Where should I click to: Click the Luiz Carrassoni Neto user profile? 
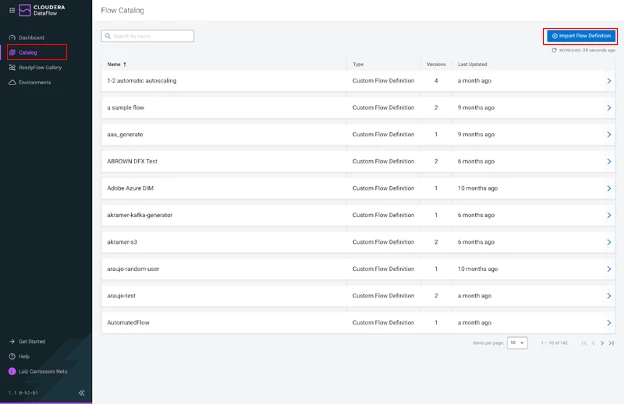click(38, 371)
